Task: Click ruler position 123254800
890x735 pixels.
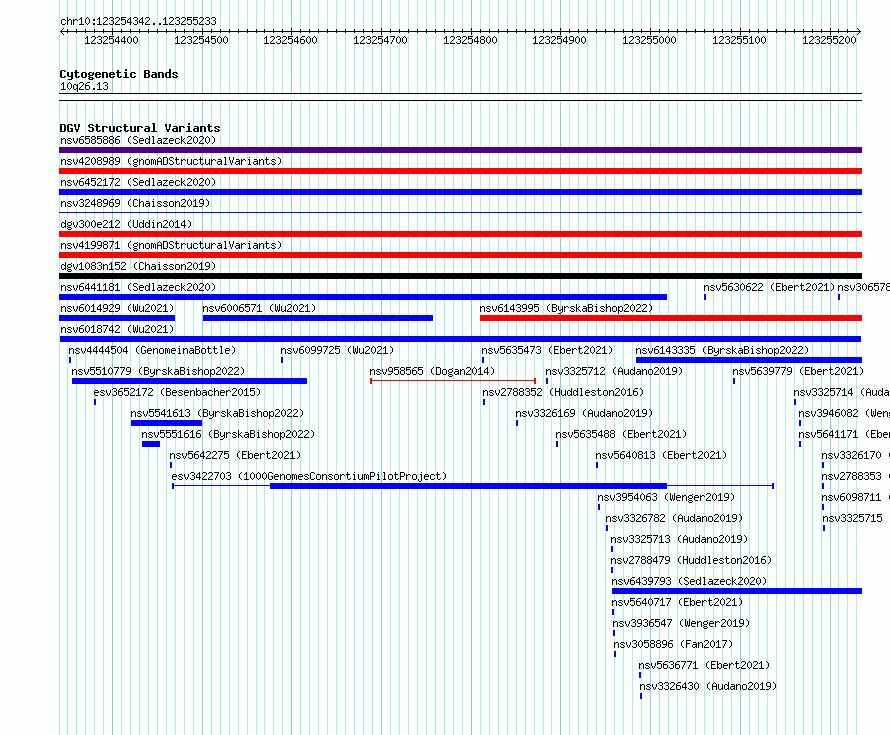Action: [470, 40]
